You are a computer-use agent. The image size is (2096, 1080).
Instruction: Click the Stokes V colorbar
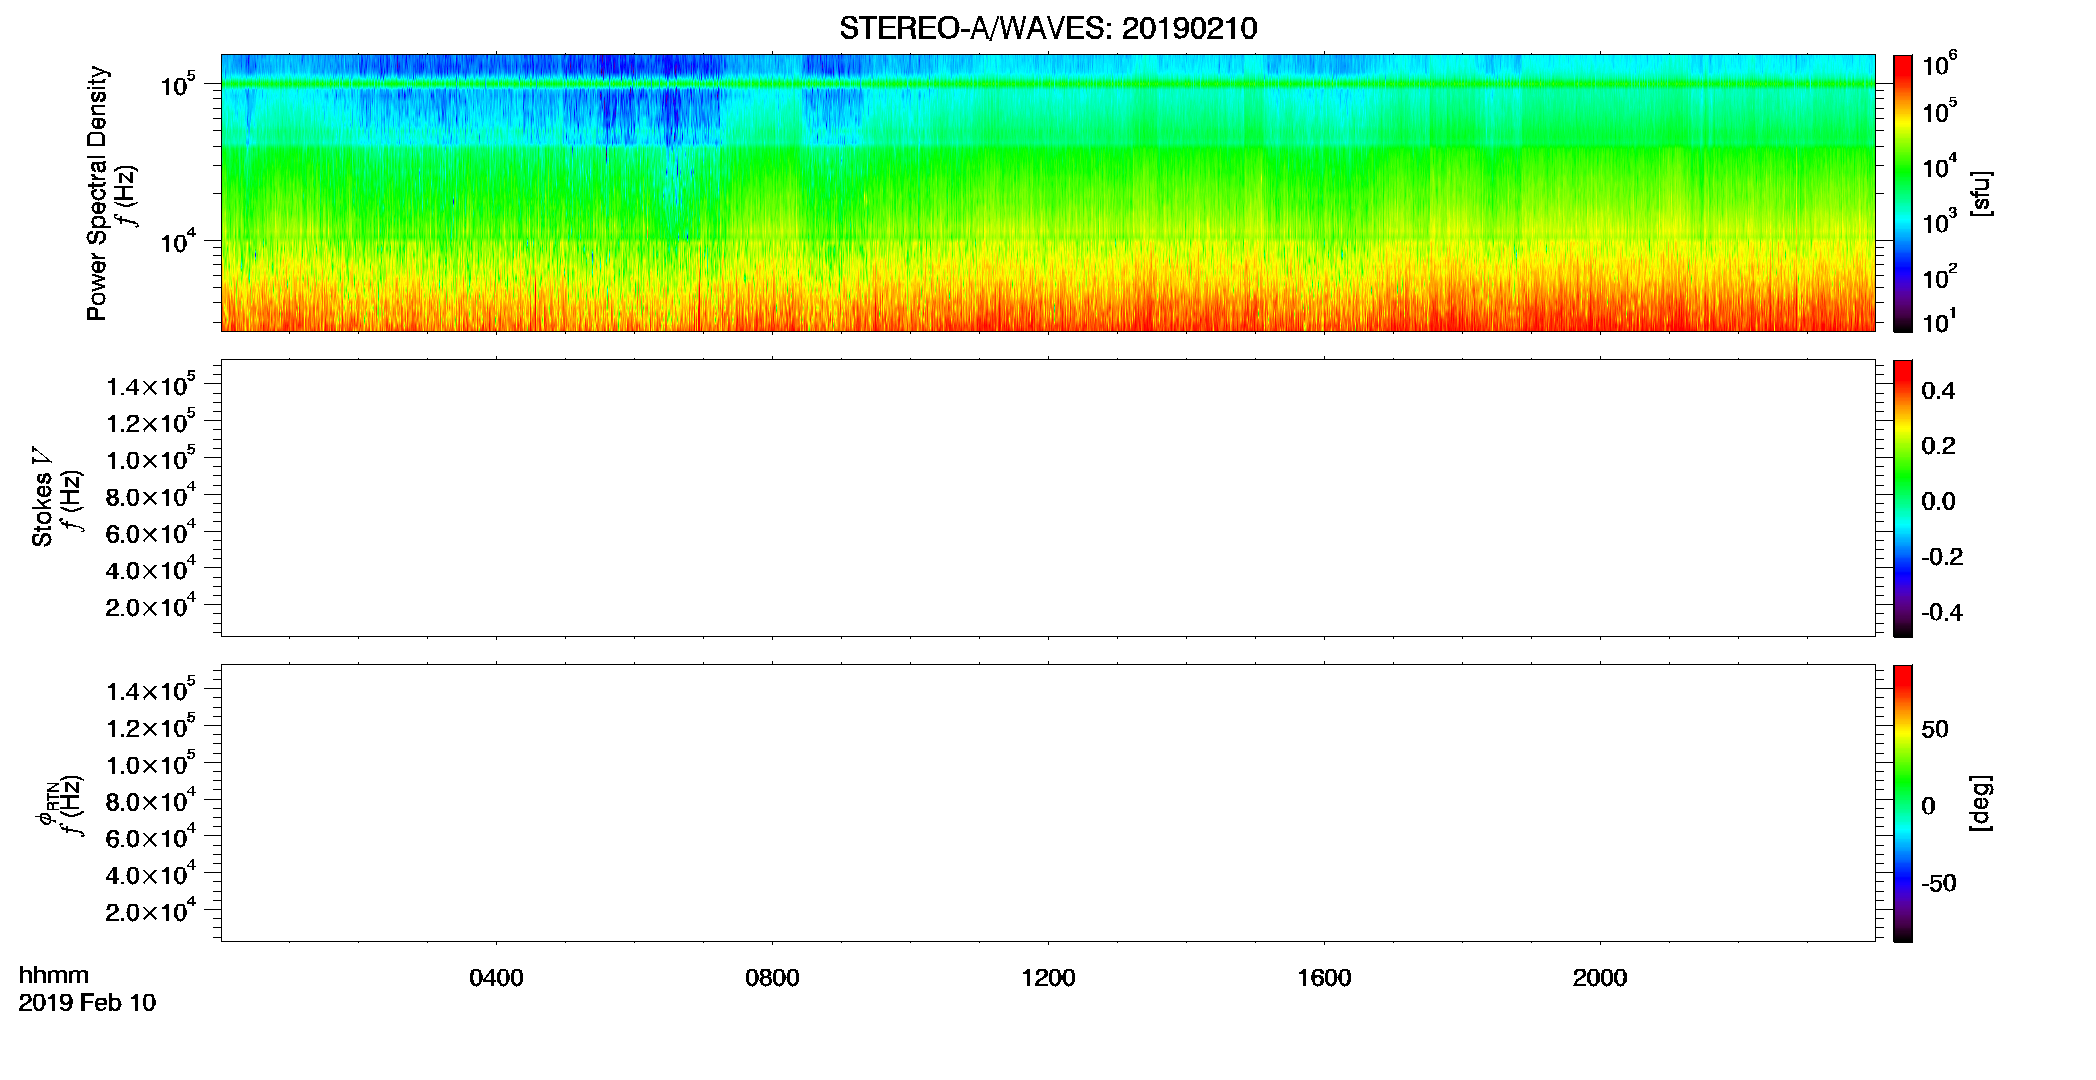point(1903,498)
